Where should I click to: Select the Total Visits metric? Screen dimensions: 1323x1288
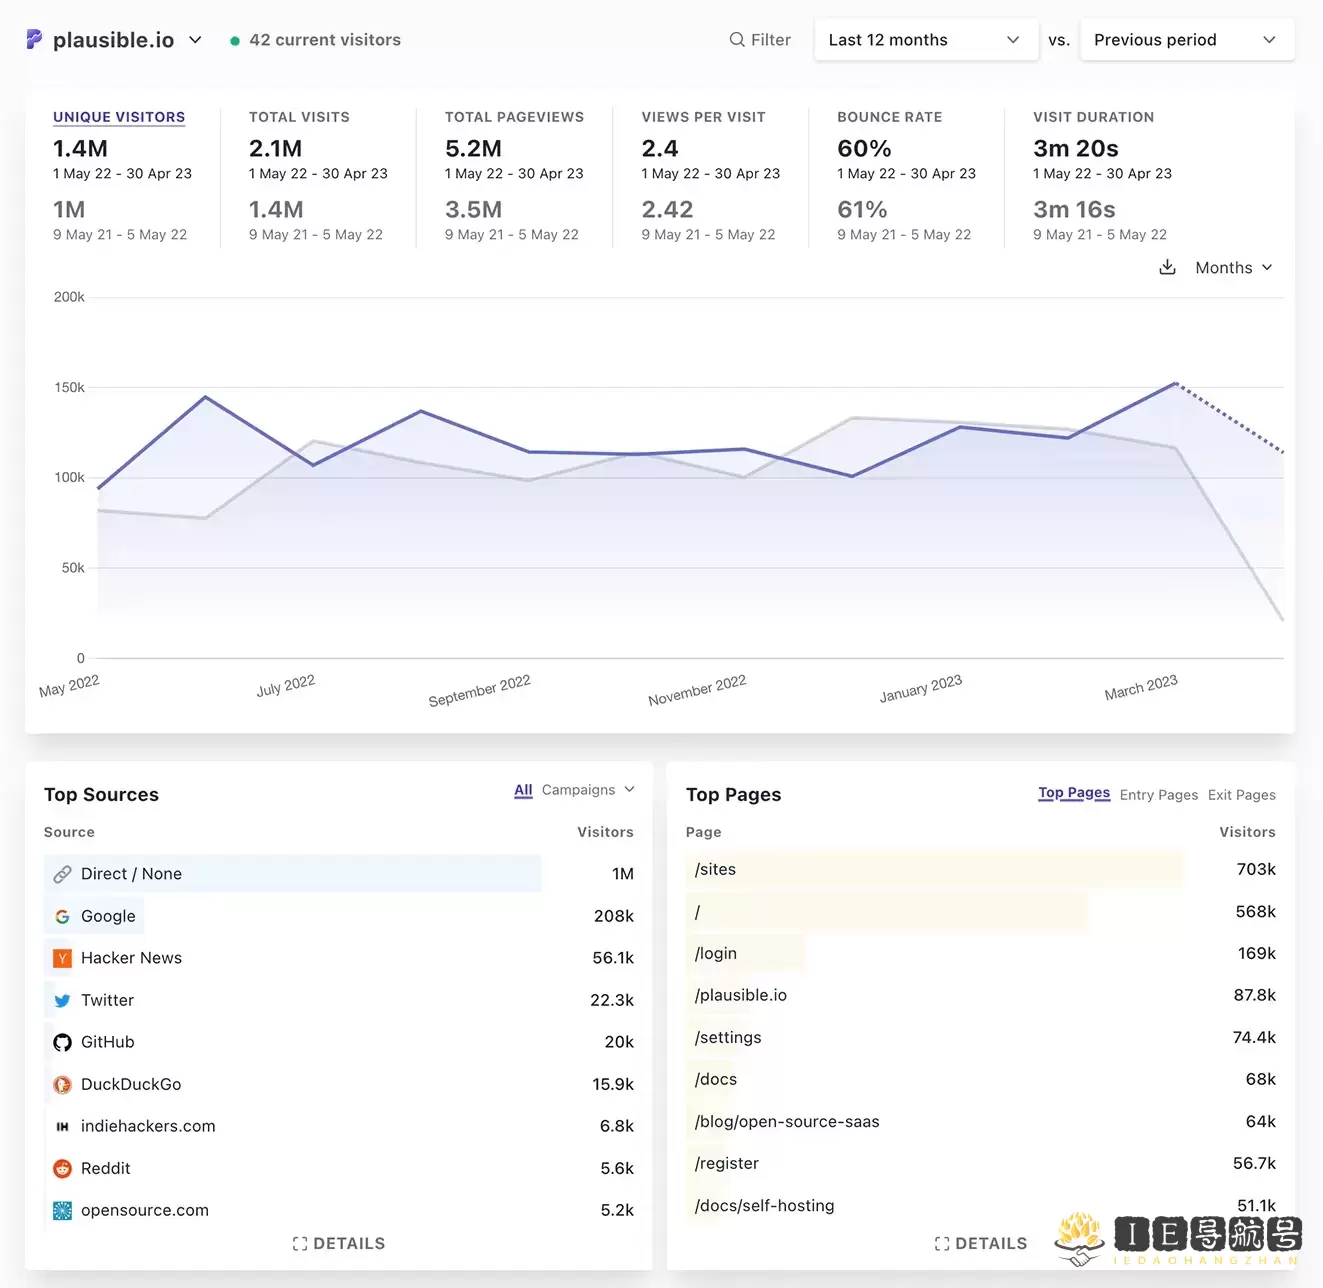[299, 117]
